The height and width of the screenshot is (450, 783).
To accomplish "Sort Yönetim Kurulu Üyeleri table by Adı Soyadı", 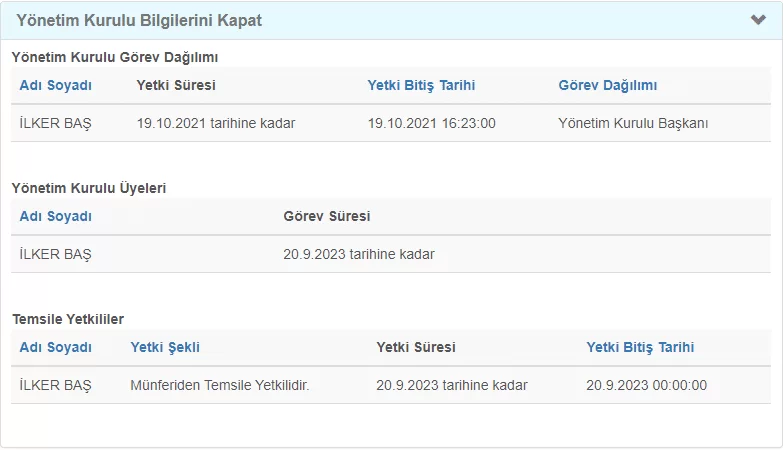I will pyautogui.click(x=55, y=216).
